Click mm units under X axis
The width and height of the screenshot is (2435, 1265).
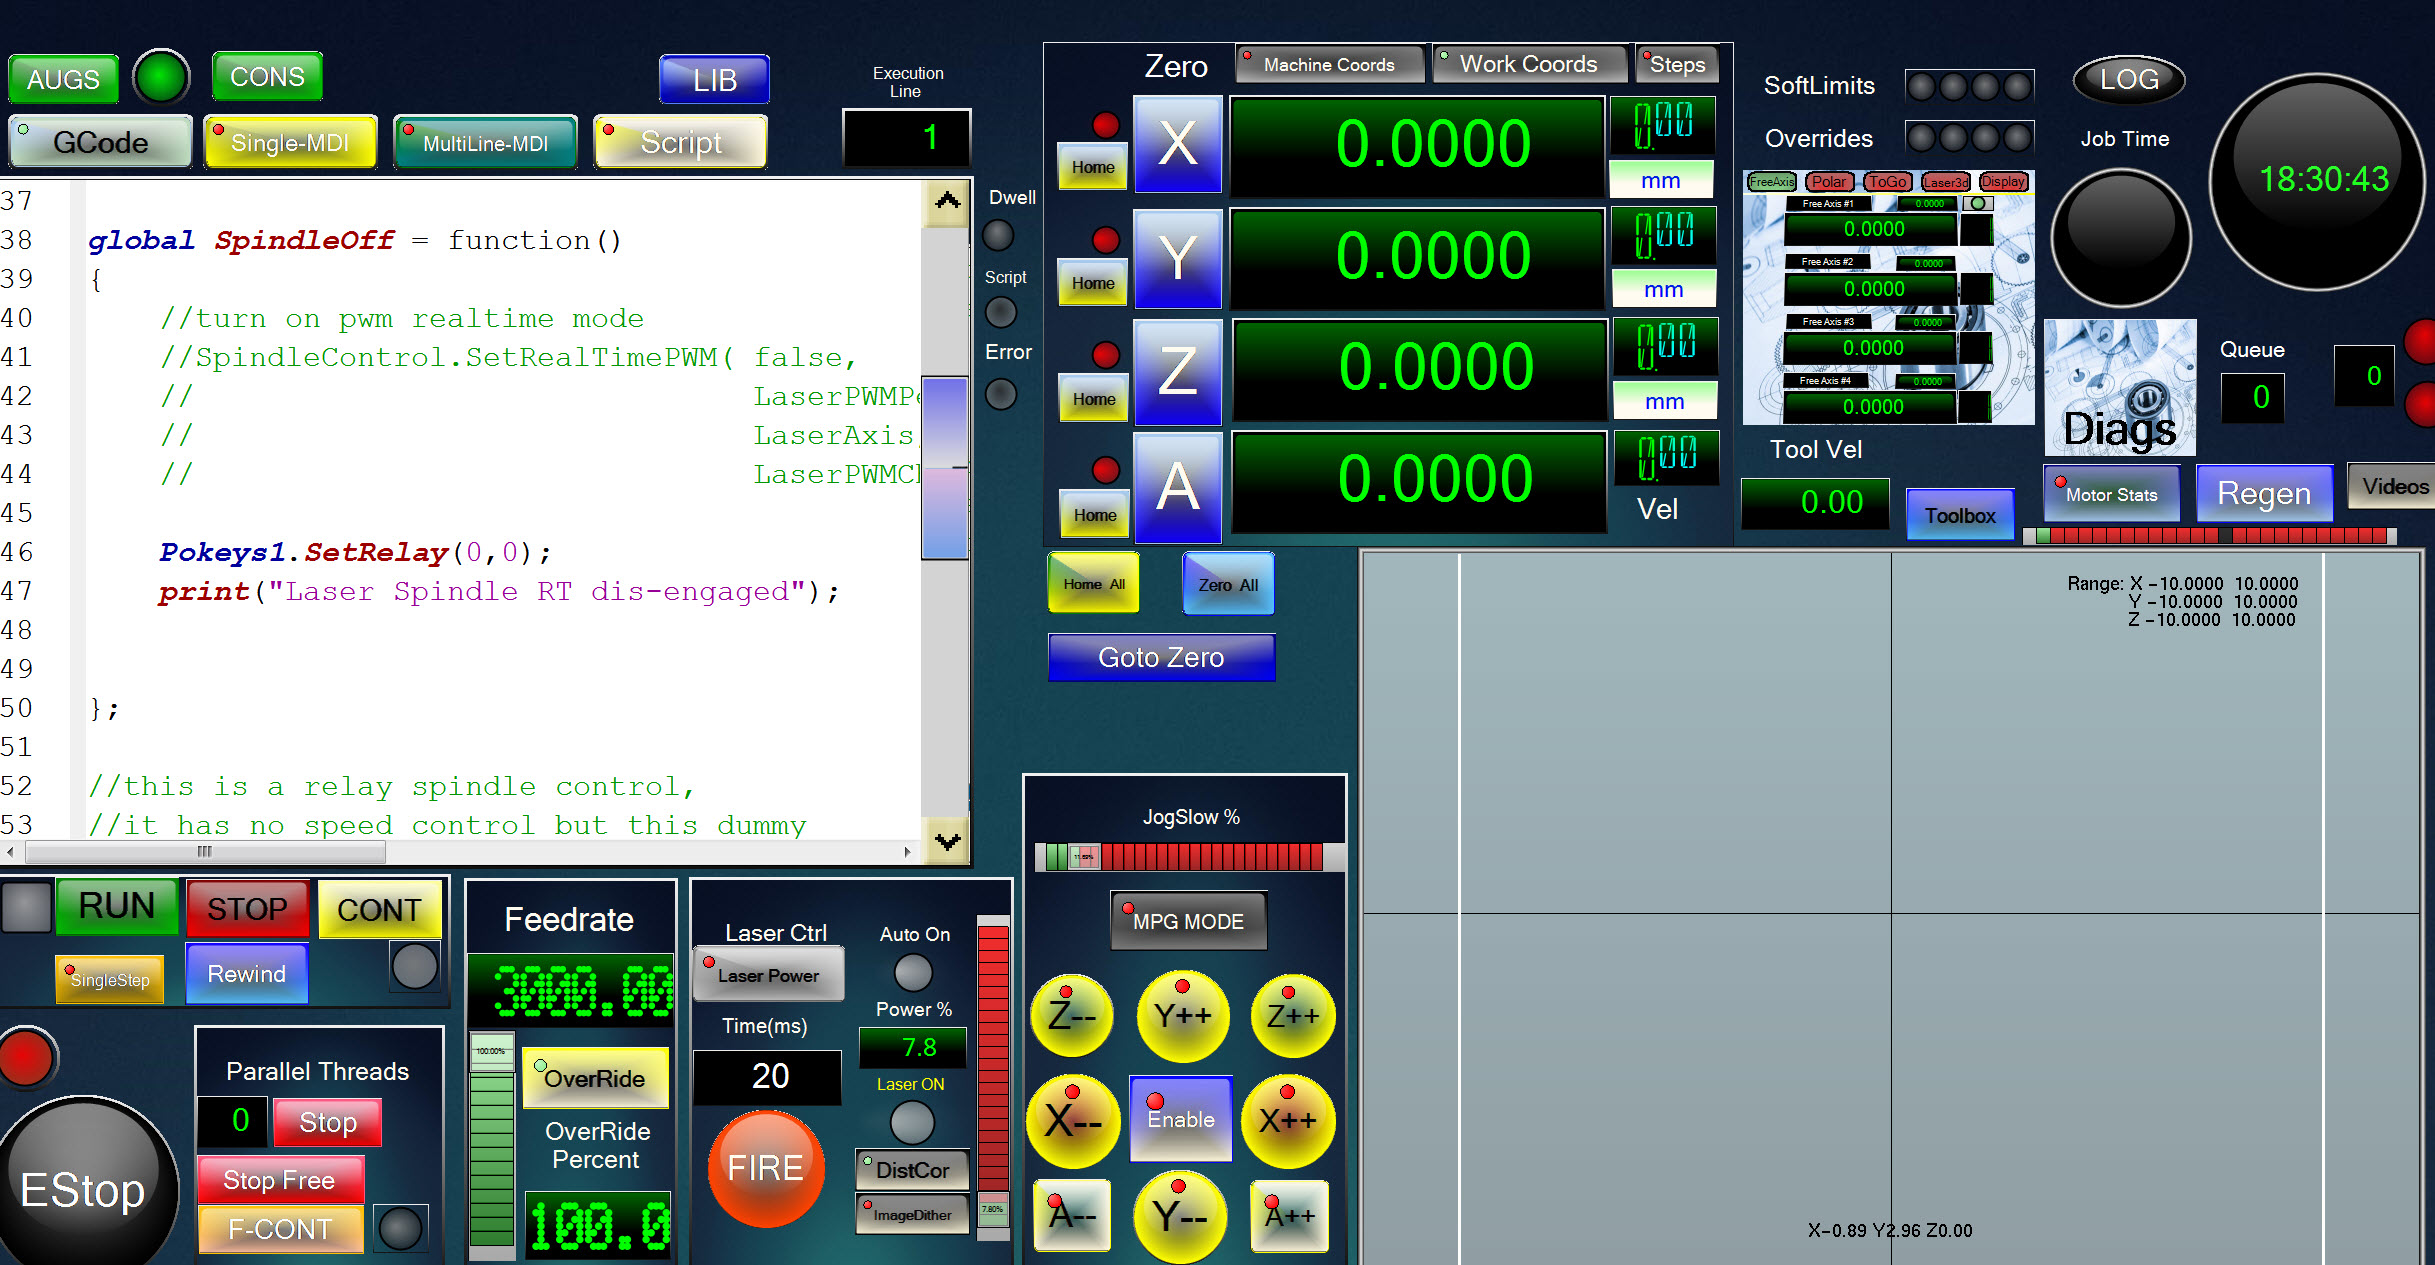1660,181
